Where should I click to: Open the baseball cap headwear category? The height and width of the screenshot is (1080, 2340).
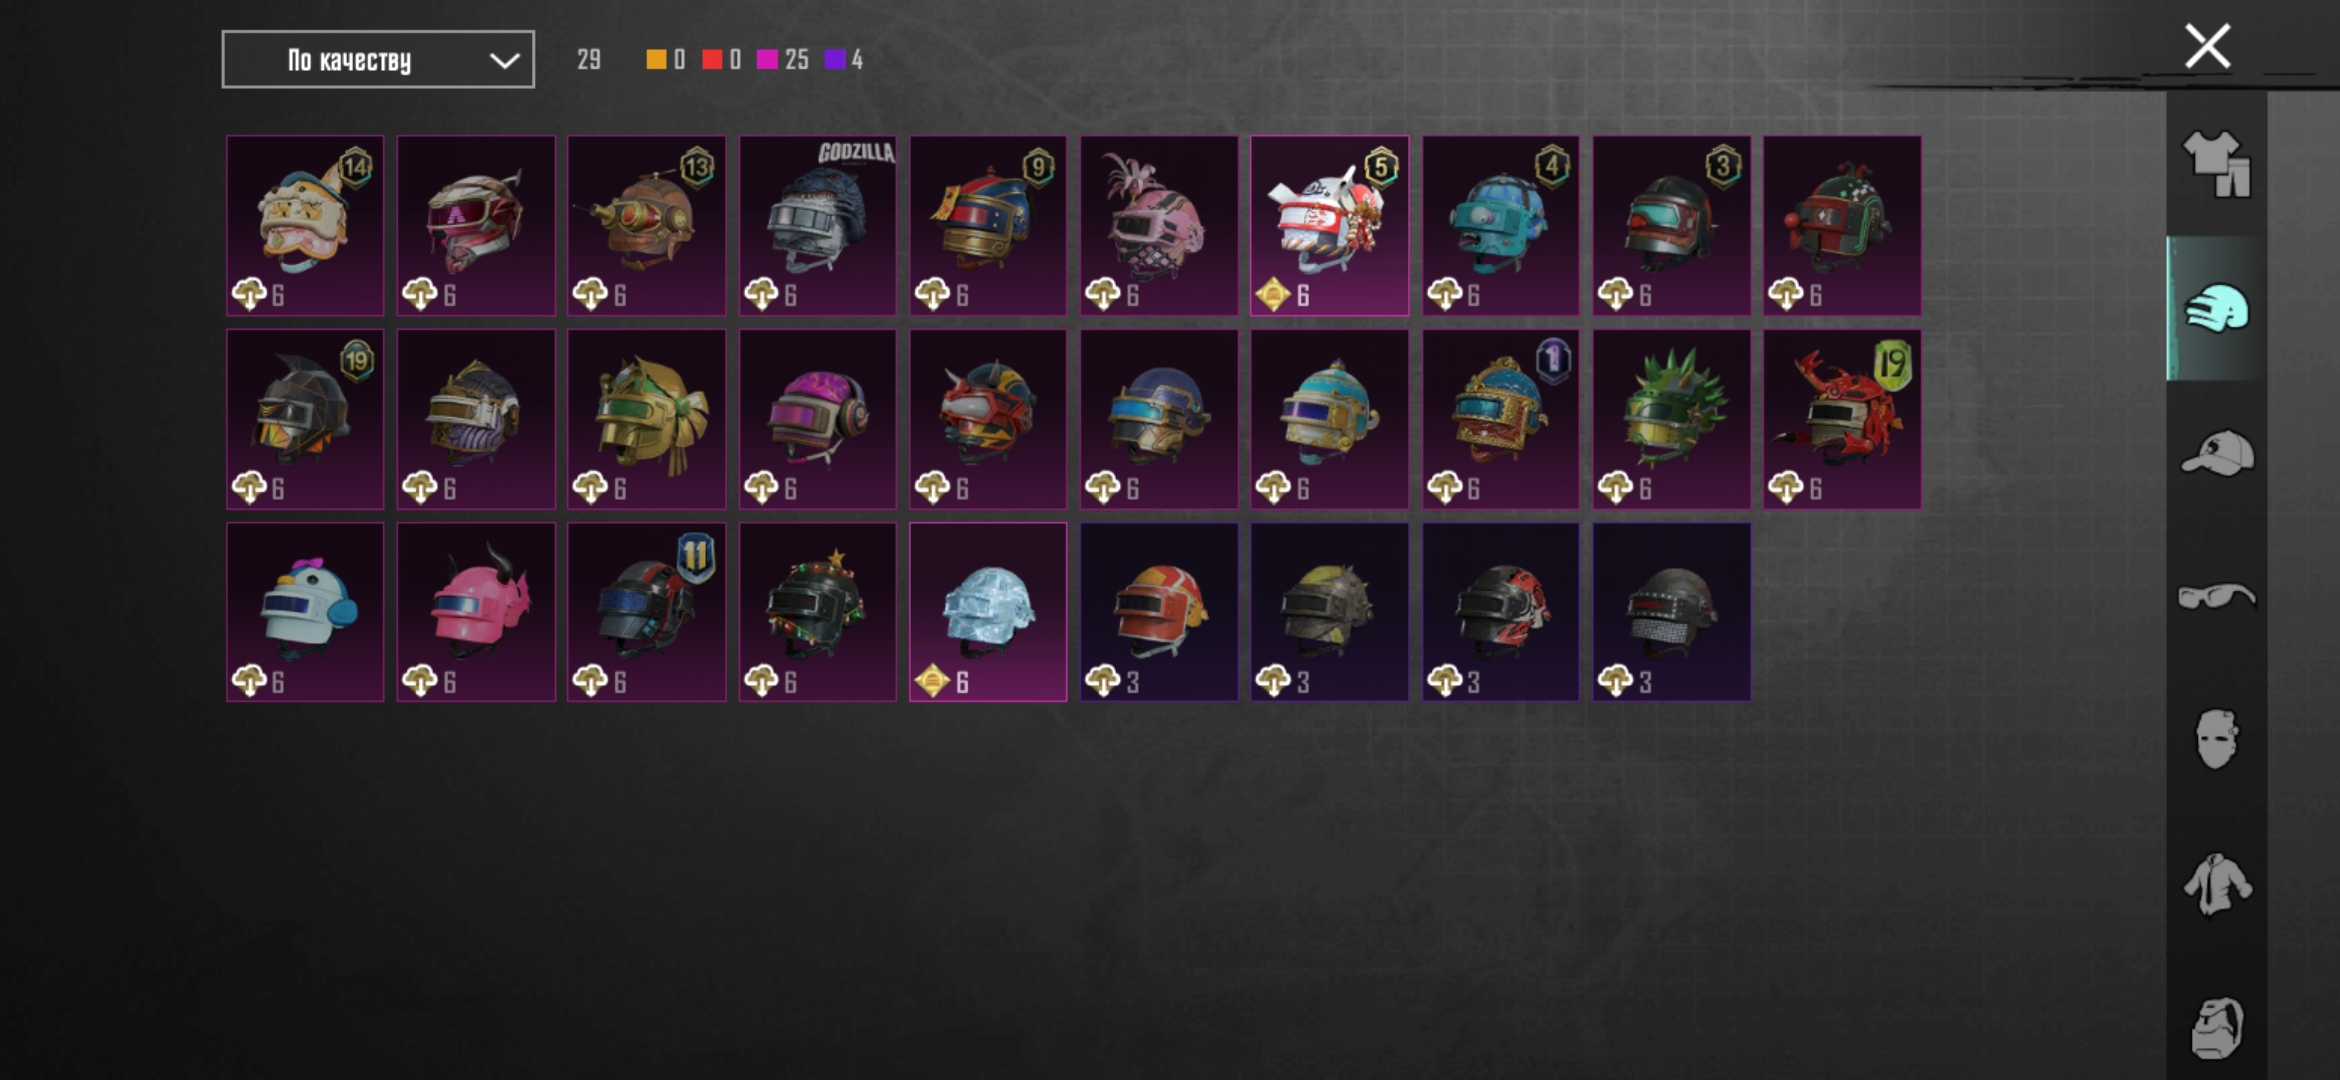coord(2217,453)
